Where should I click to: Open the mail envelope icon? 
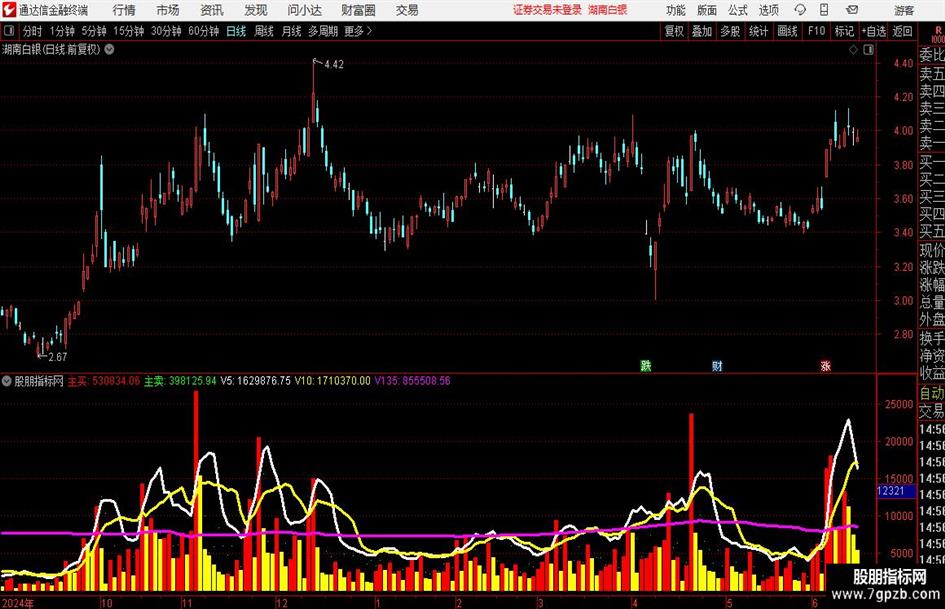pos(852,10)
